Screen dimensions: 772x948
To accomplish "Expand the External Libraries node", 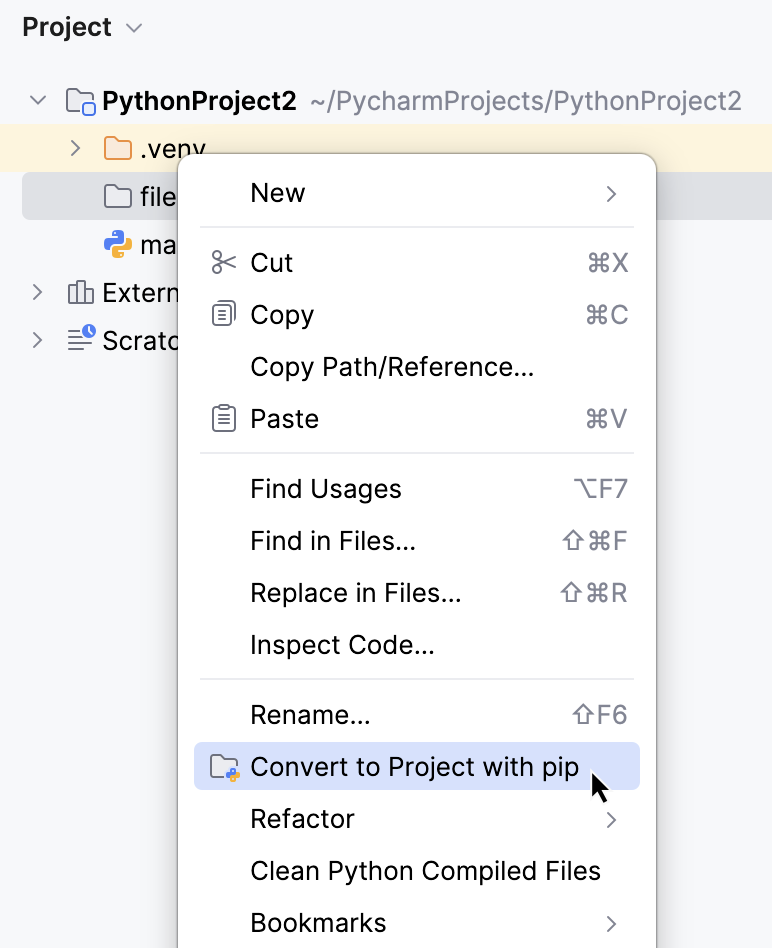I will [37, 293].
